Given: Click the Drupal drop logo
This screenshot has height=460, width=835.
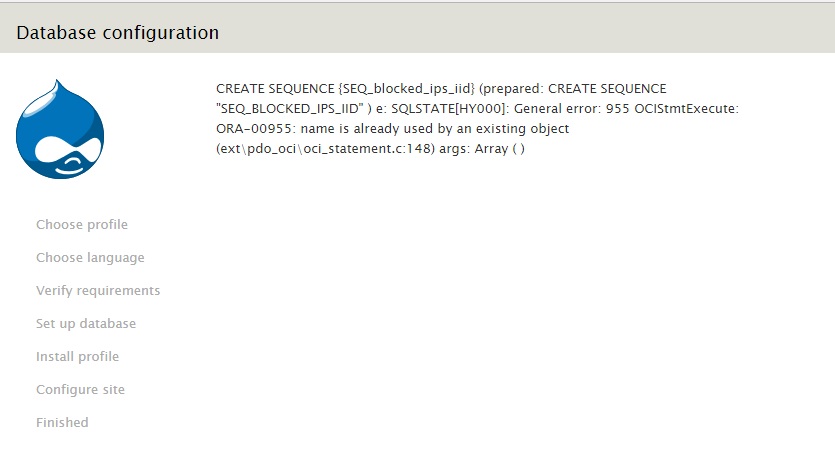Looking at the screenshot, I should coord(60,129).
